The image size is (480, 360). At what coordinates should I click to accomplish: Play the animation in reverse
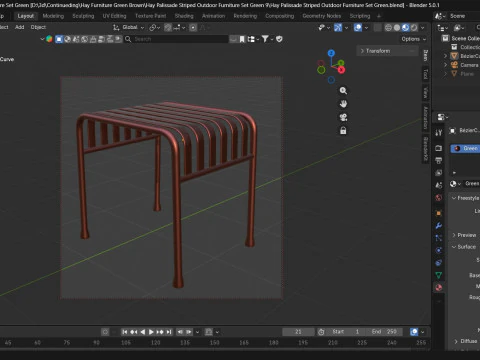[143, 332]
